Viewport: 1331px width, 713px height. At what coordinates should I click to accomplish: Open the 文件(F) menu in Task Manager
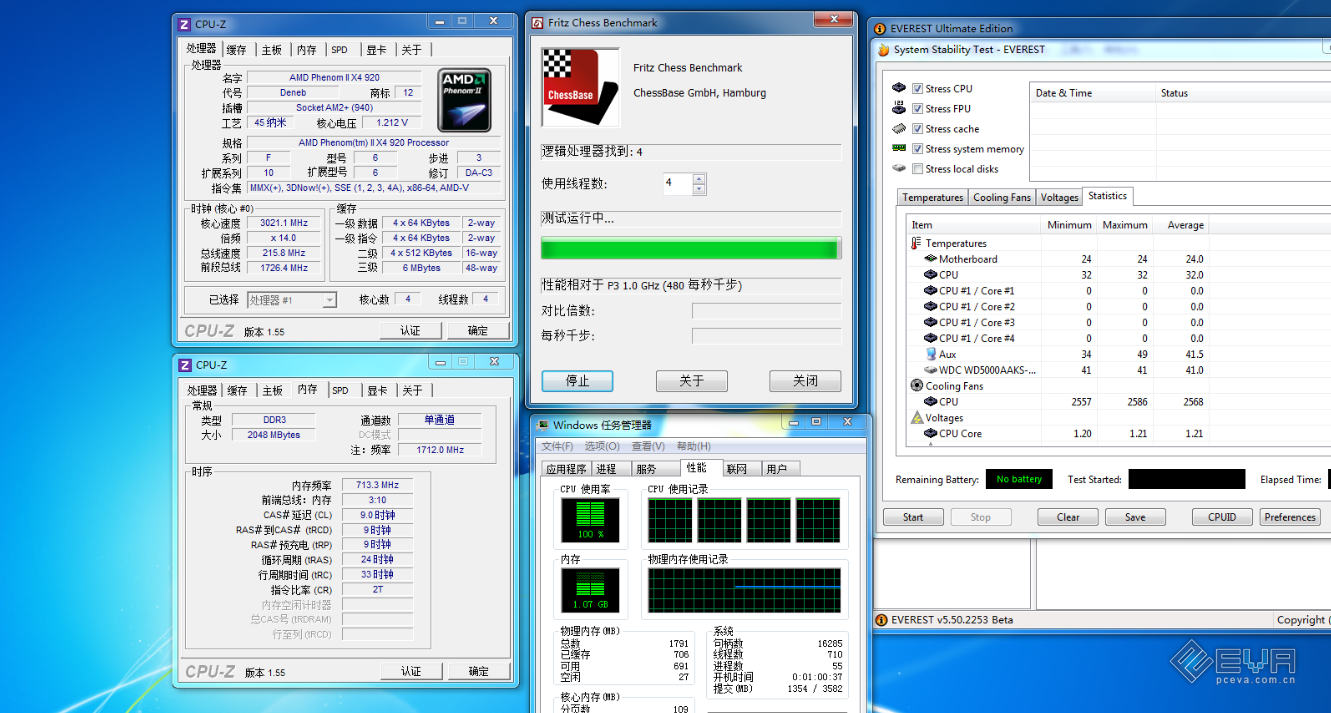click(558, 446)
